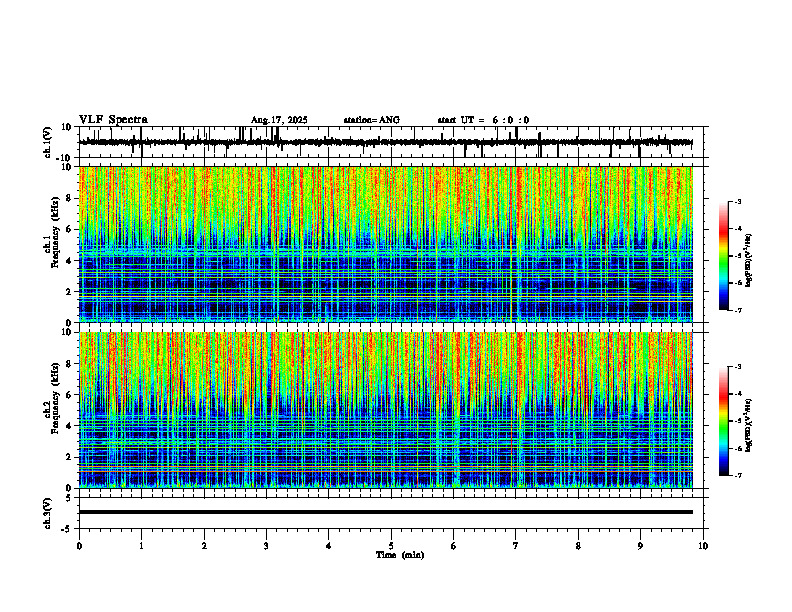Click the 'station=ANG' label
Screen dimensions: 792x612
click(371, 120)
